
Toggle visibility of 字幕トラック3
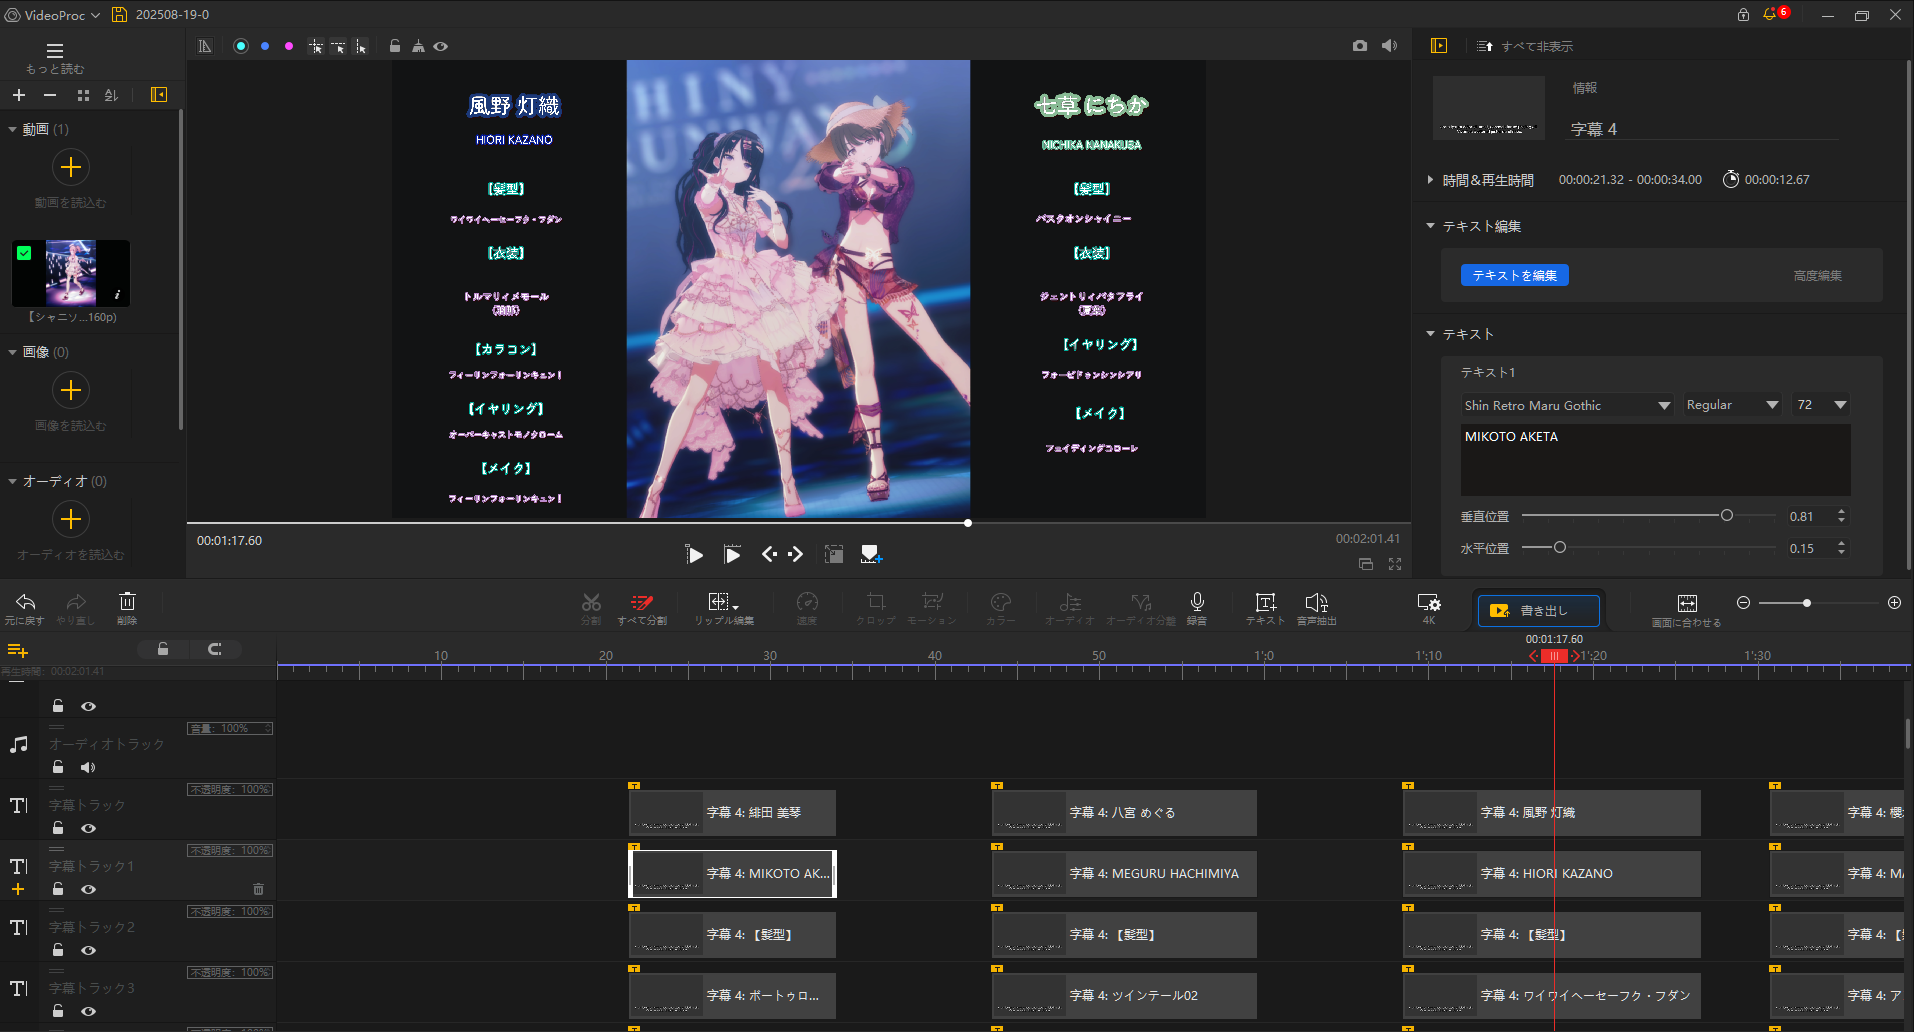tap(89, 1011)
